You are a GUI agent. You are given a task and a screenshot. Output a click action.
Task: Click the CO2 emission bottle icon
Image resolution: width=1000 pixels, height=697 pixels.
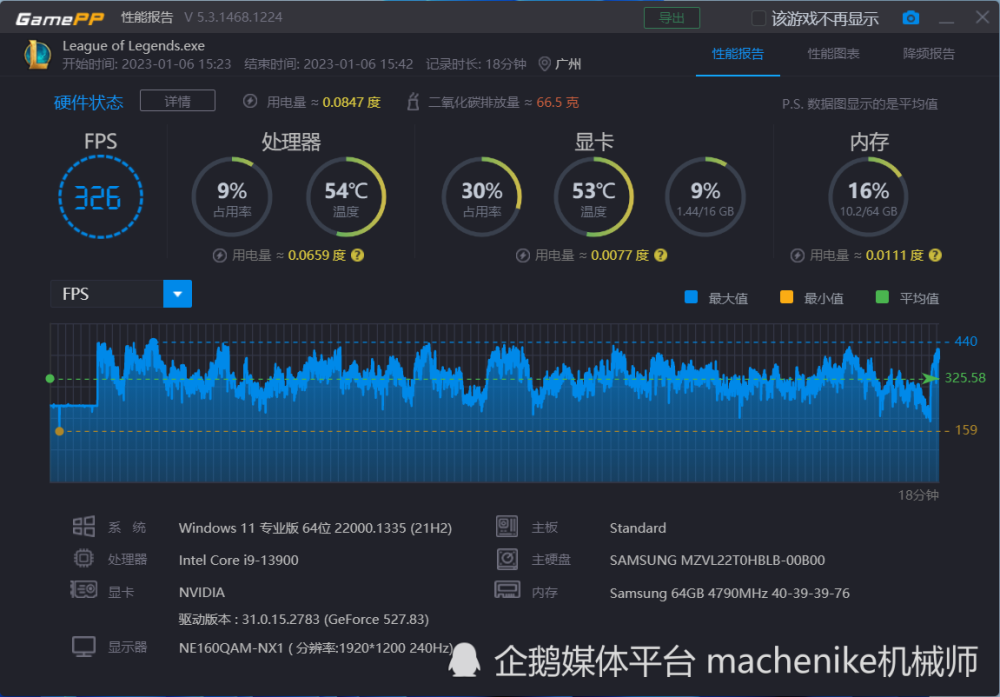[413, 101]
